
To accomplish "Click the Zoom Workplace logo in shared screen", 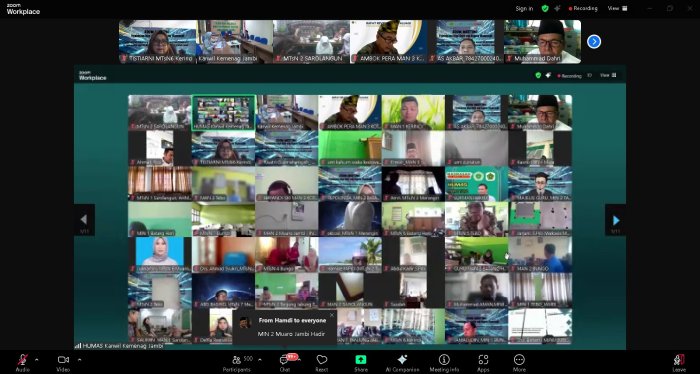I will [x=92, y=75].
